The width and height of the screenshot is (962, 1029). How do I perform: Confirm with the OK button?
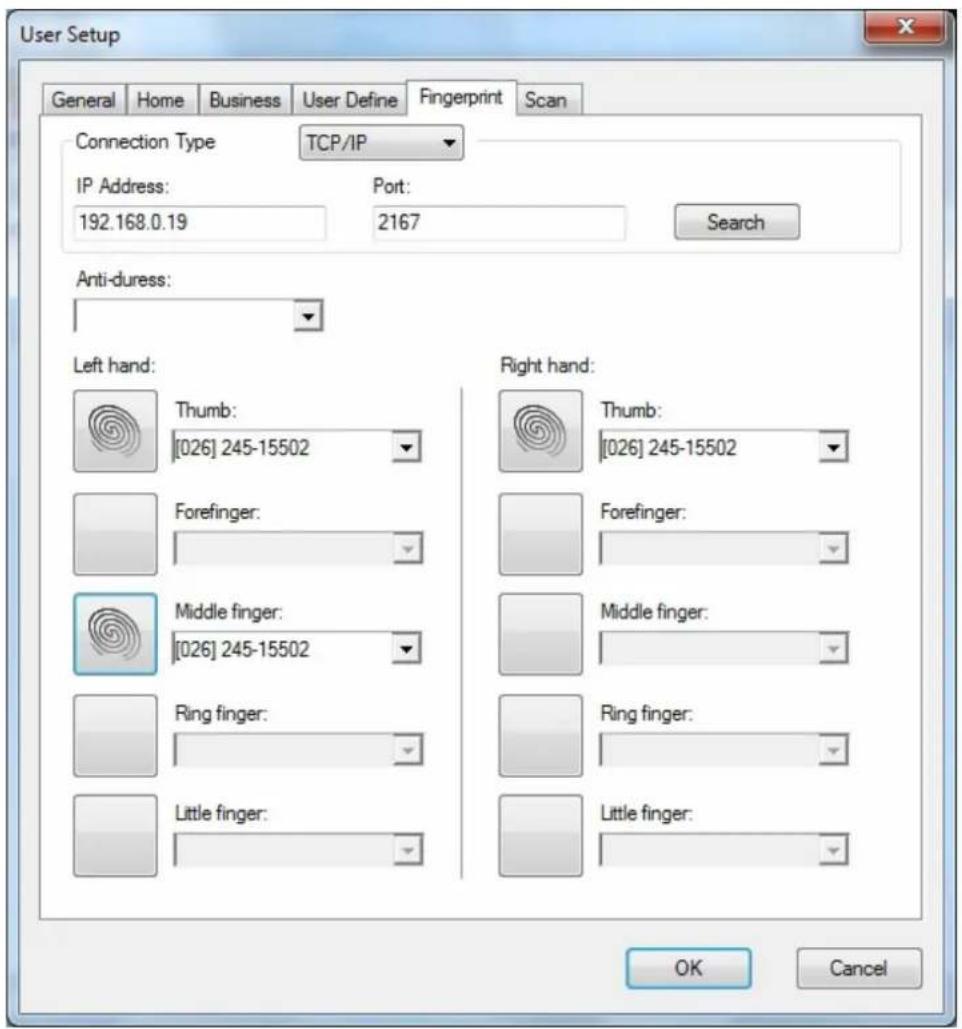pyautogui.click(x=688, y=968)
